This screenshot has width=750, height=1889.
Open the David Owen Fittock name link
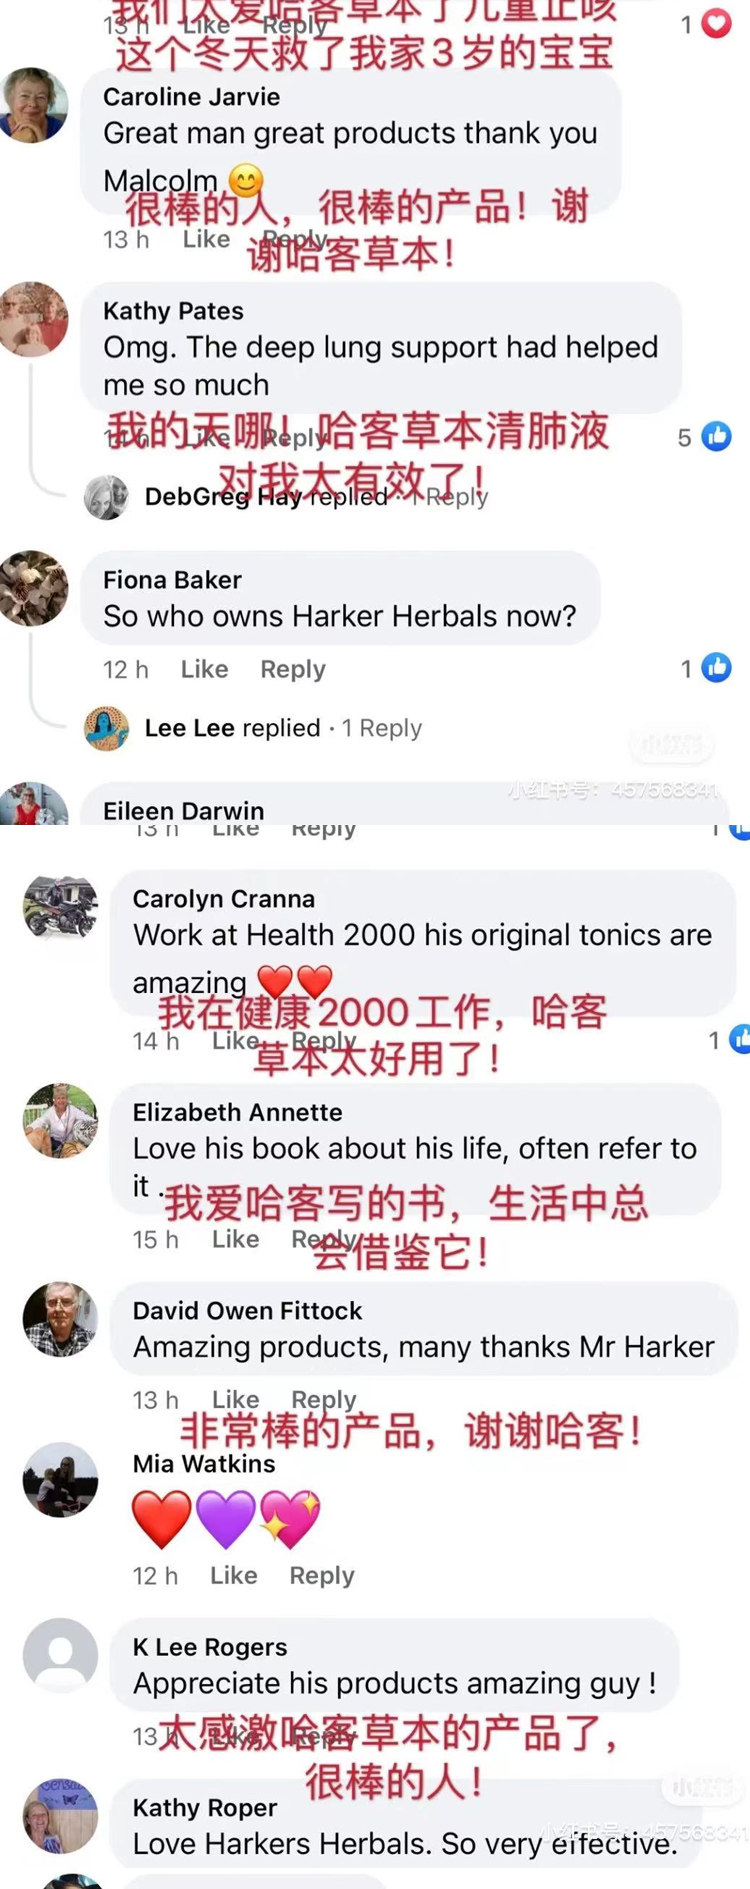[x=247, y=1310]
